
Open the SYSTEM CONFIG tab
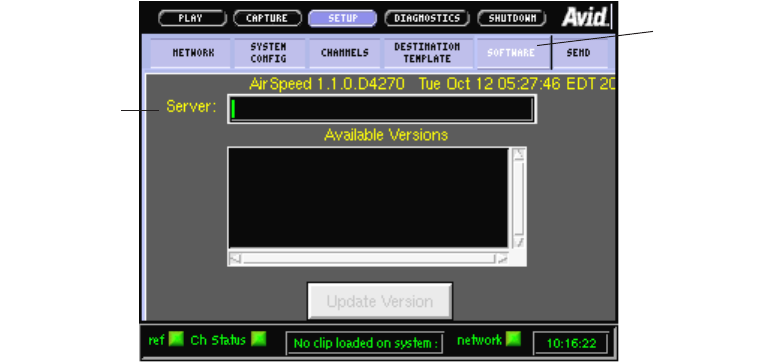(268, 53)
